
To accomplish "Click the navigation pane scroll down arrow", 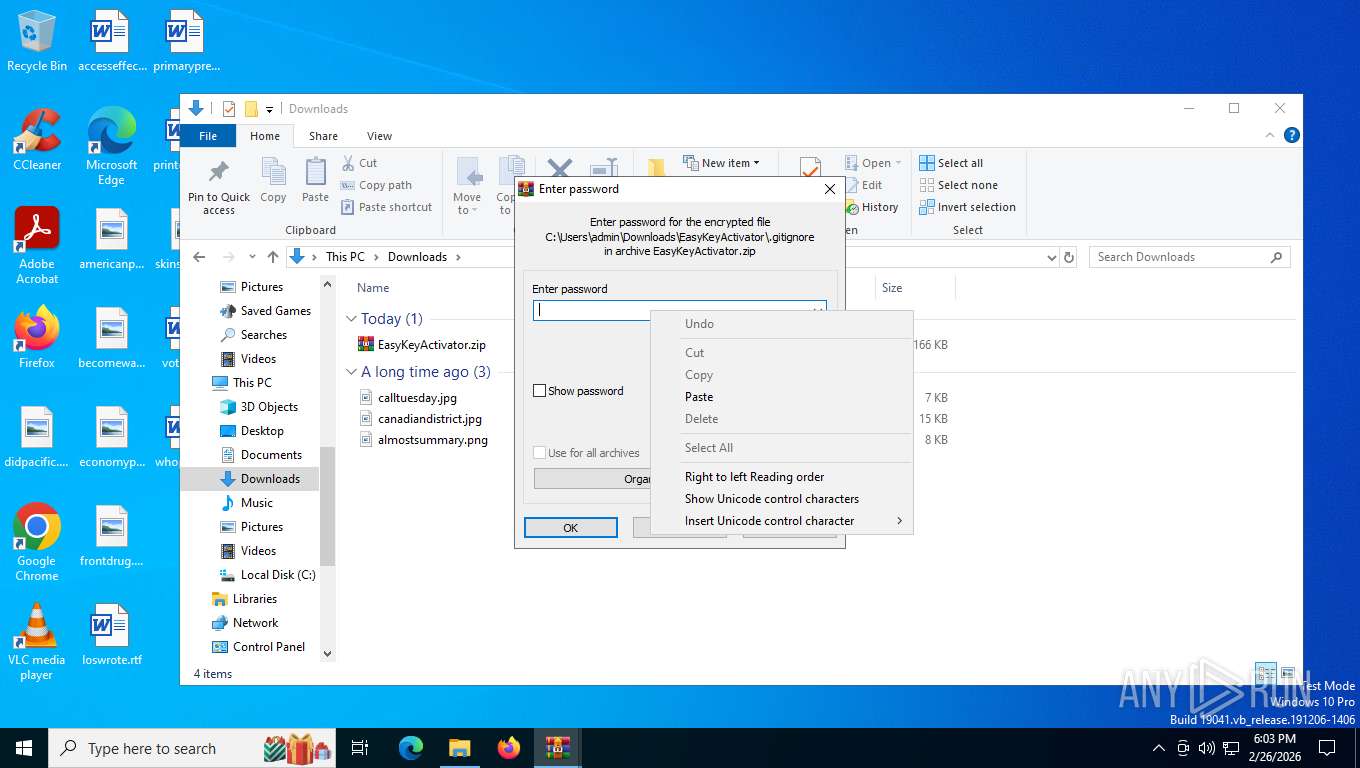I will pyautogui.click(x=327, y=653).
